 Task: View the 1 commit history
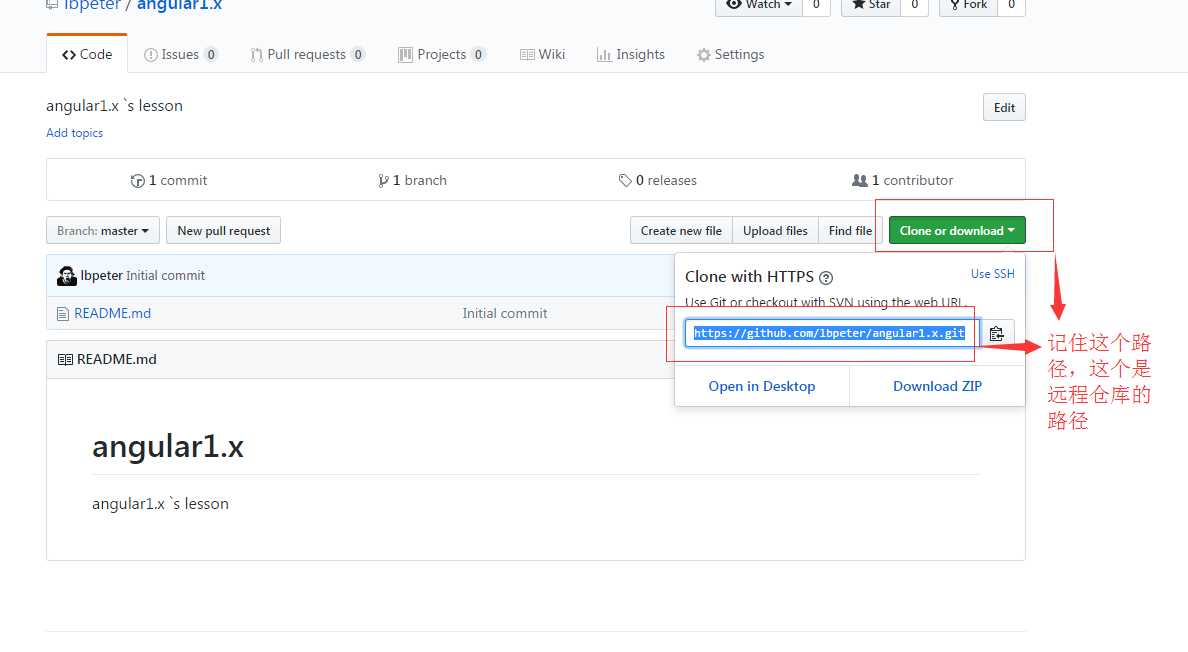[169, 180]
